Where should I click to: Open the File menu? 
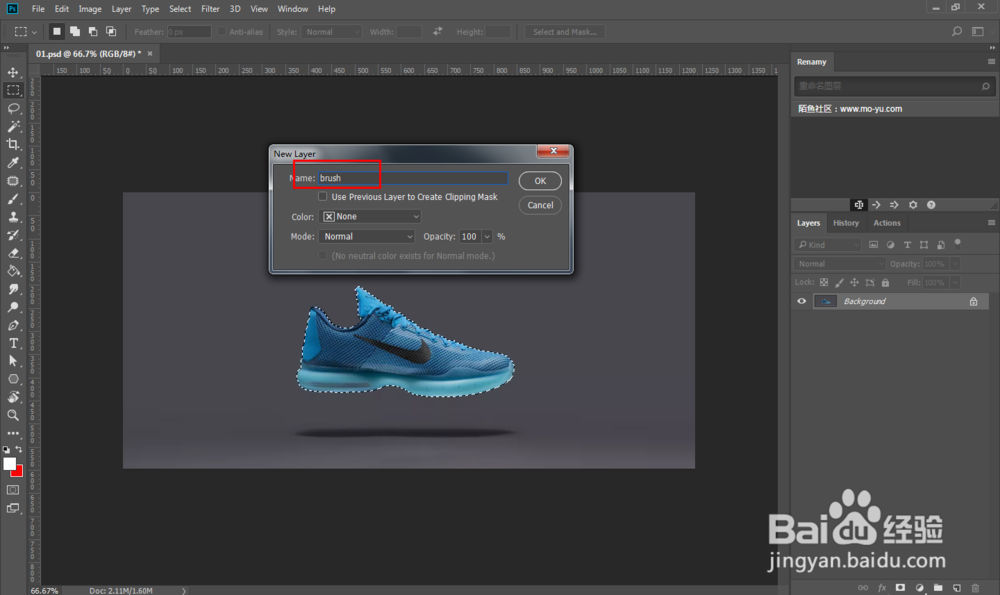point(38,9)
